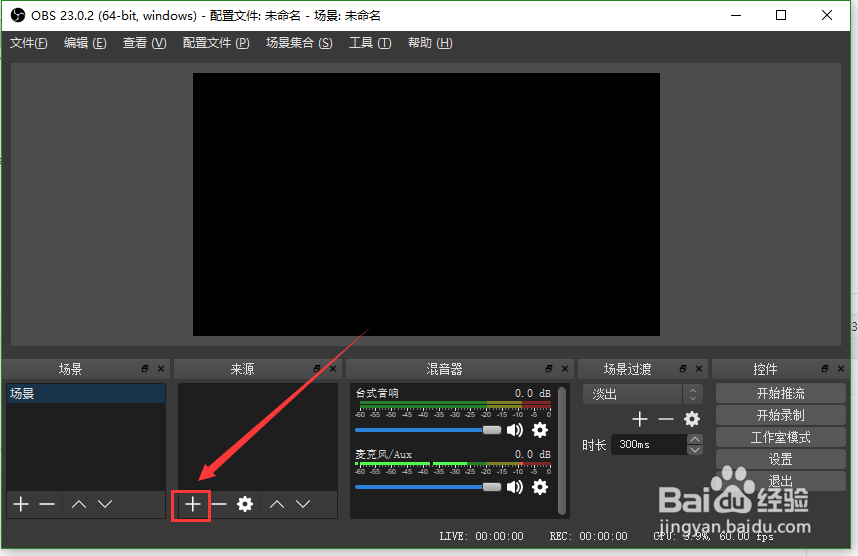Close the 来源 panel
Viewport: 858px width, 556px height.
(x=333, y=369)
